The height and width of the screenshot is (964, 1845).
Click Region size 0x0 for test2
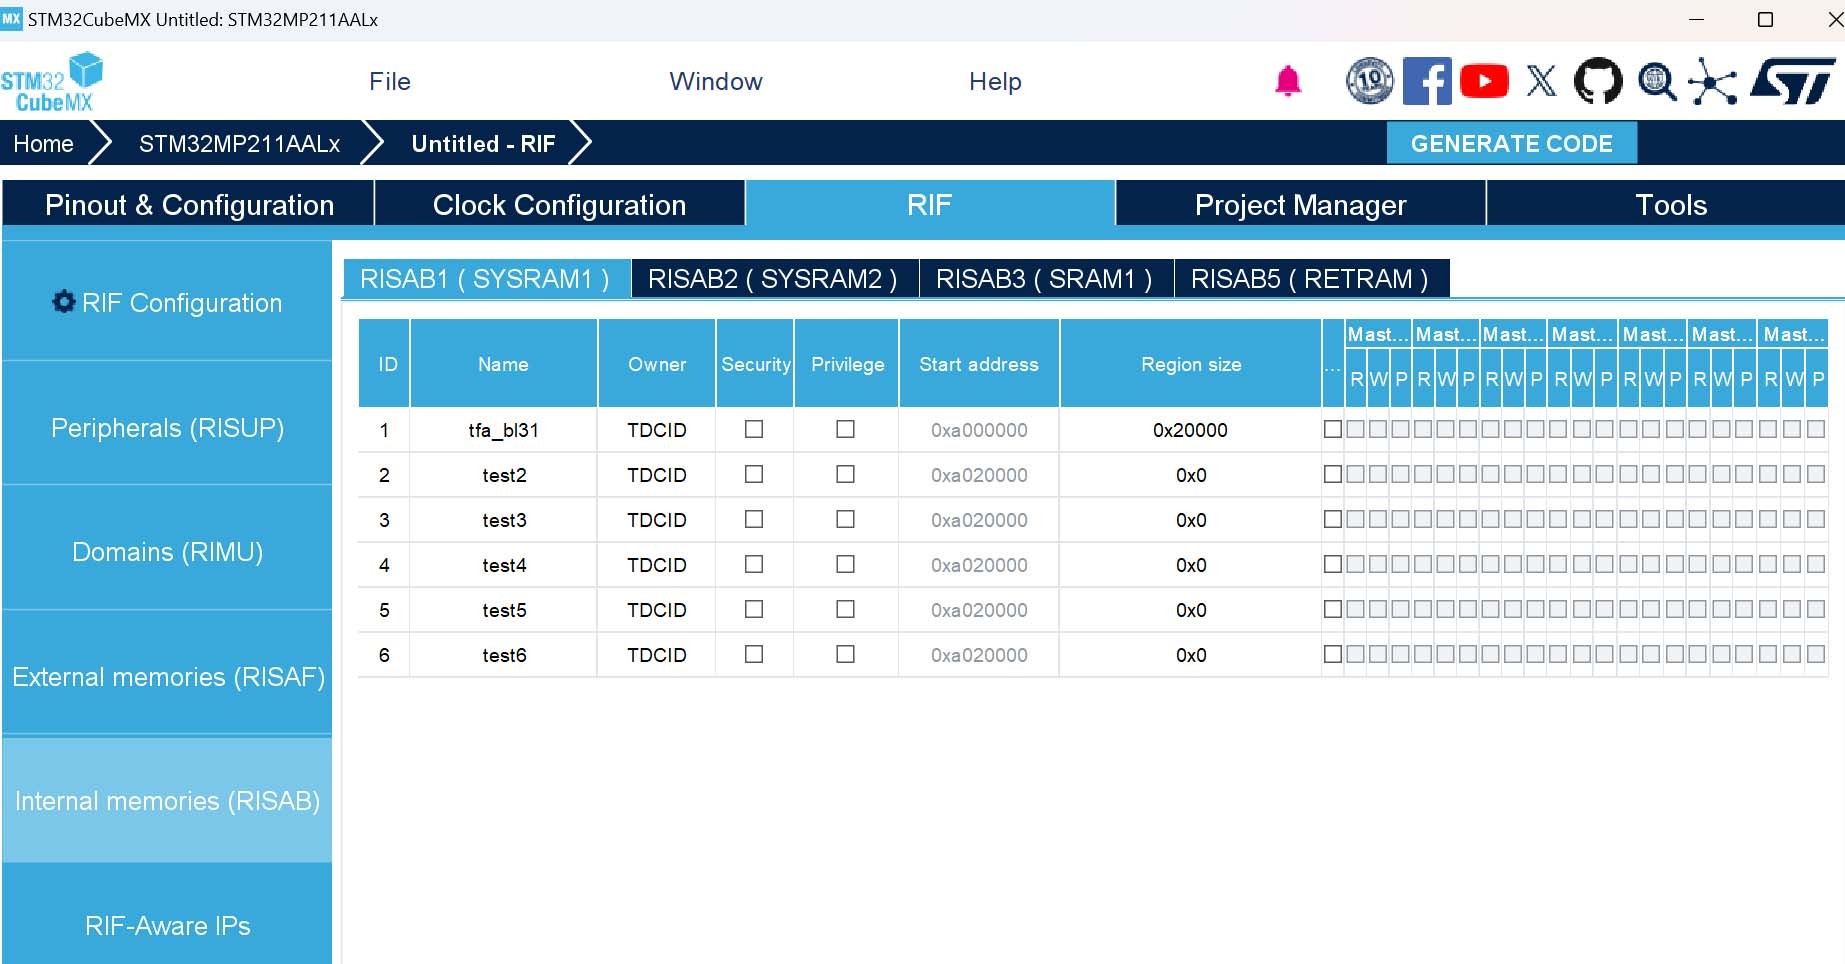tap(1190, 475)
